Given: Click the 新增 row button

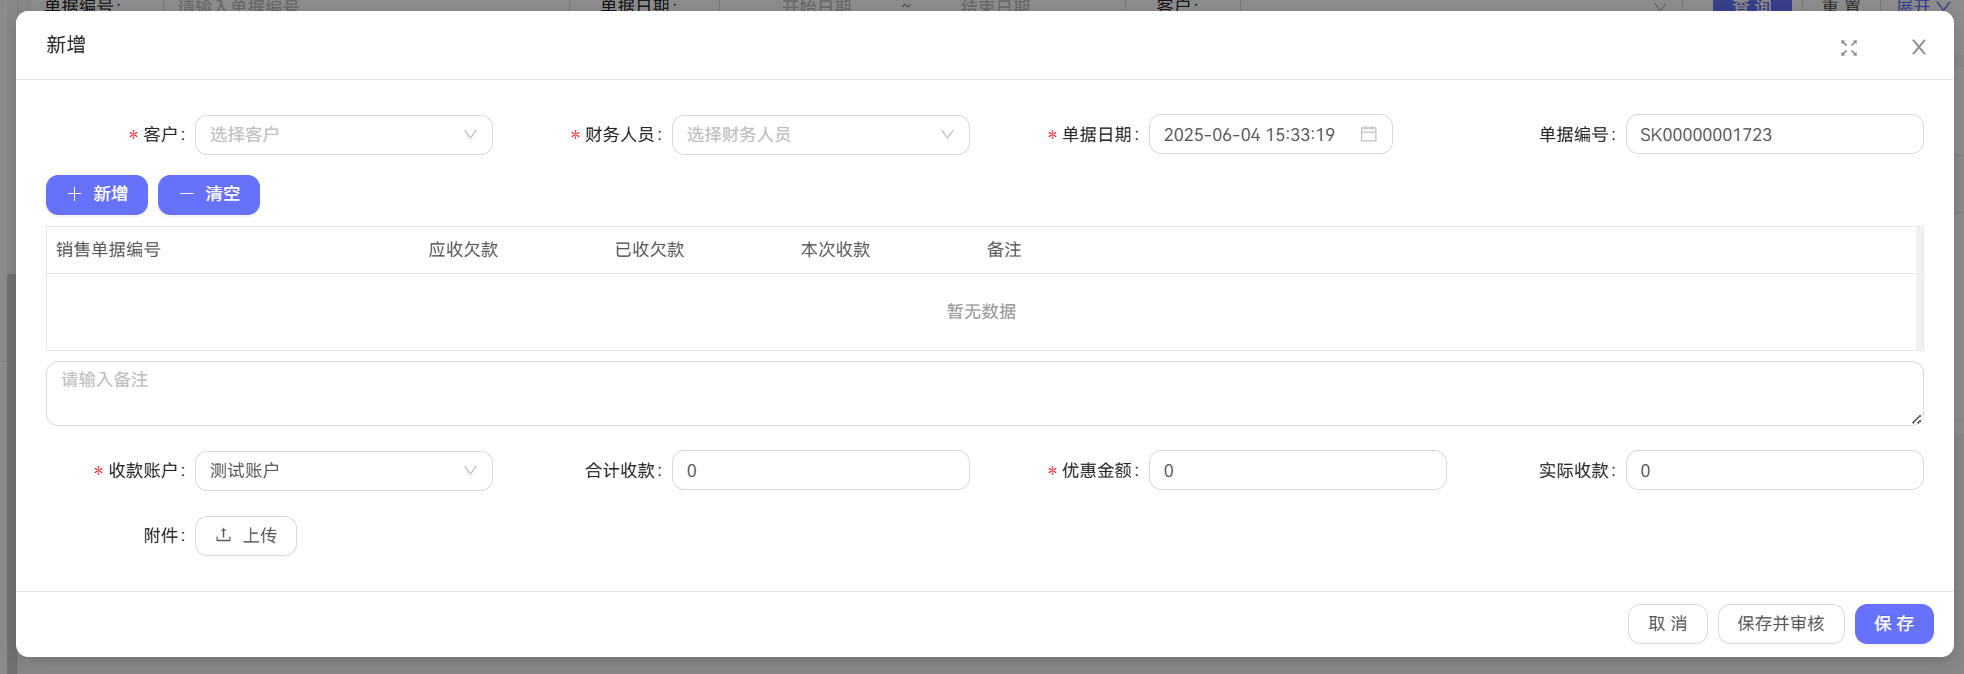Looking at the screenshot, I should 97,195.
